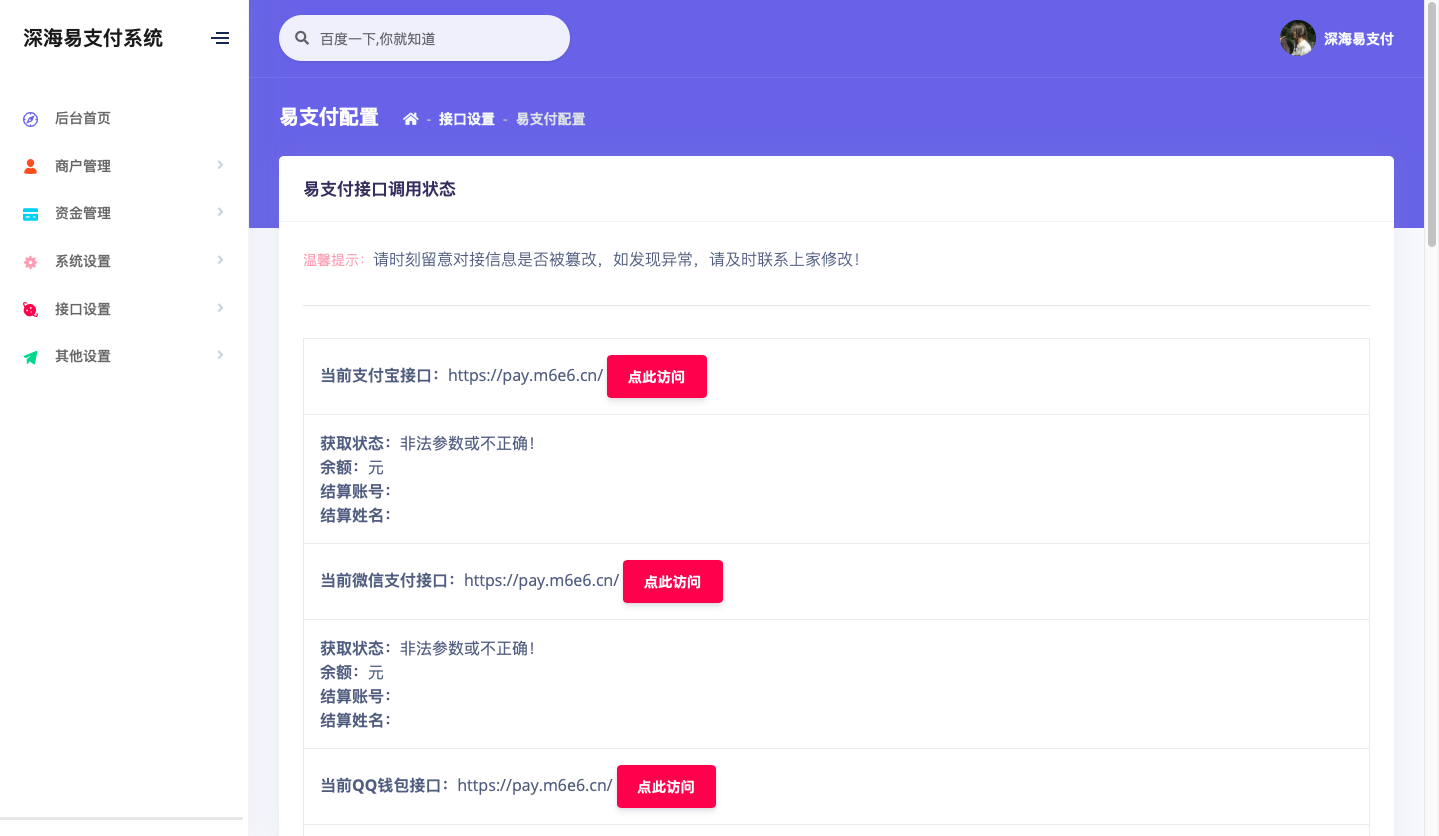This screenshot has height=836, width=1439.
Task: Click the 深海易支付 user avatar
Action: 1297,38
